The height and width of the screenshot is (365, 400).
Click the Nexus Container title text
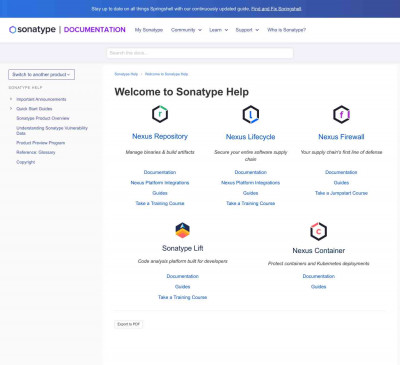tap(319, 251)
